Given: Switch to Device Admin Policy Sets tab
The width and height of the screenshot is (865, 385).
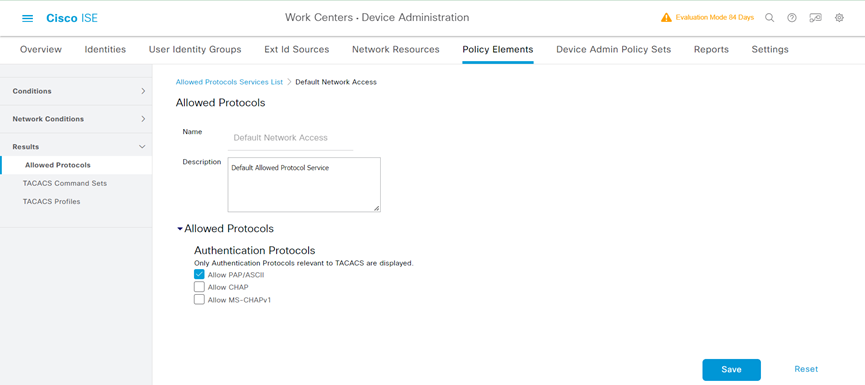Looking at the screenshot, I should (613, 50).
